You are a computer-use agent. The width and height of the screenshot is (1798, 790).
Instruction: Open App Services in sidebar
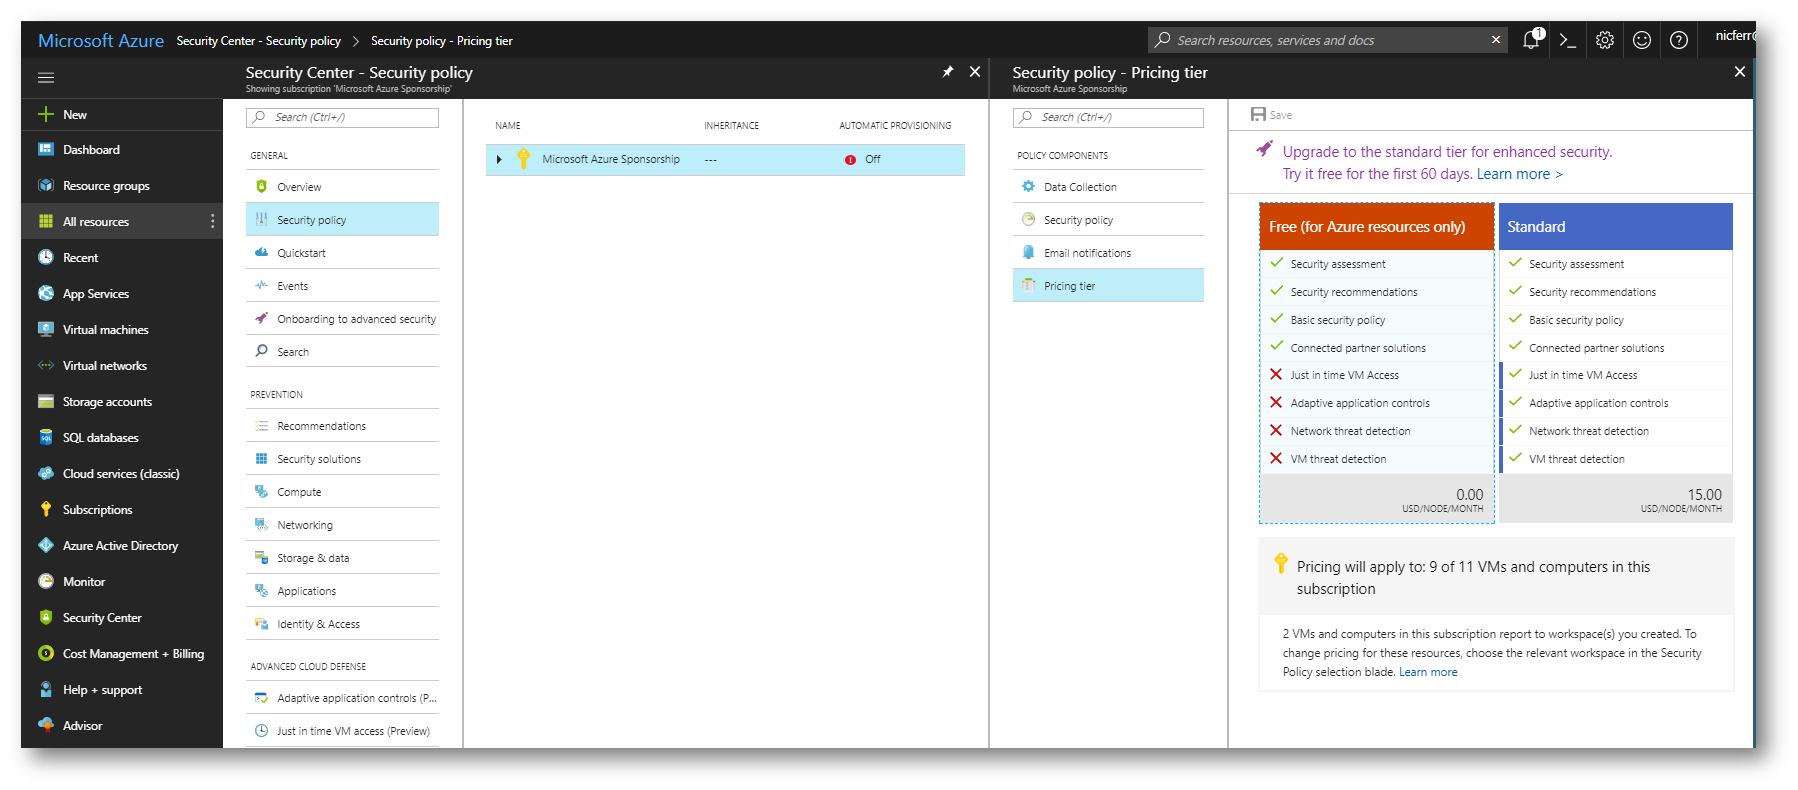point(122,294)
